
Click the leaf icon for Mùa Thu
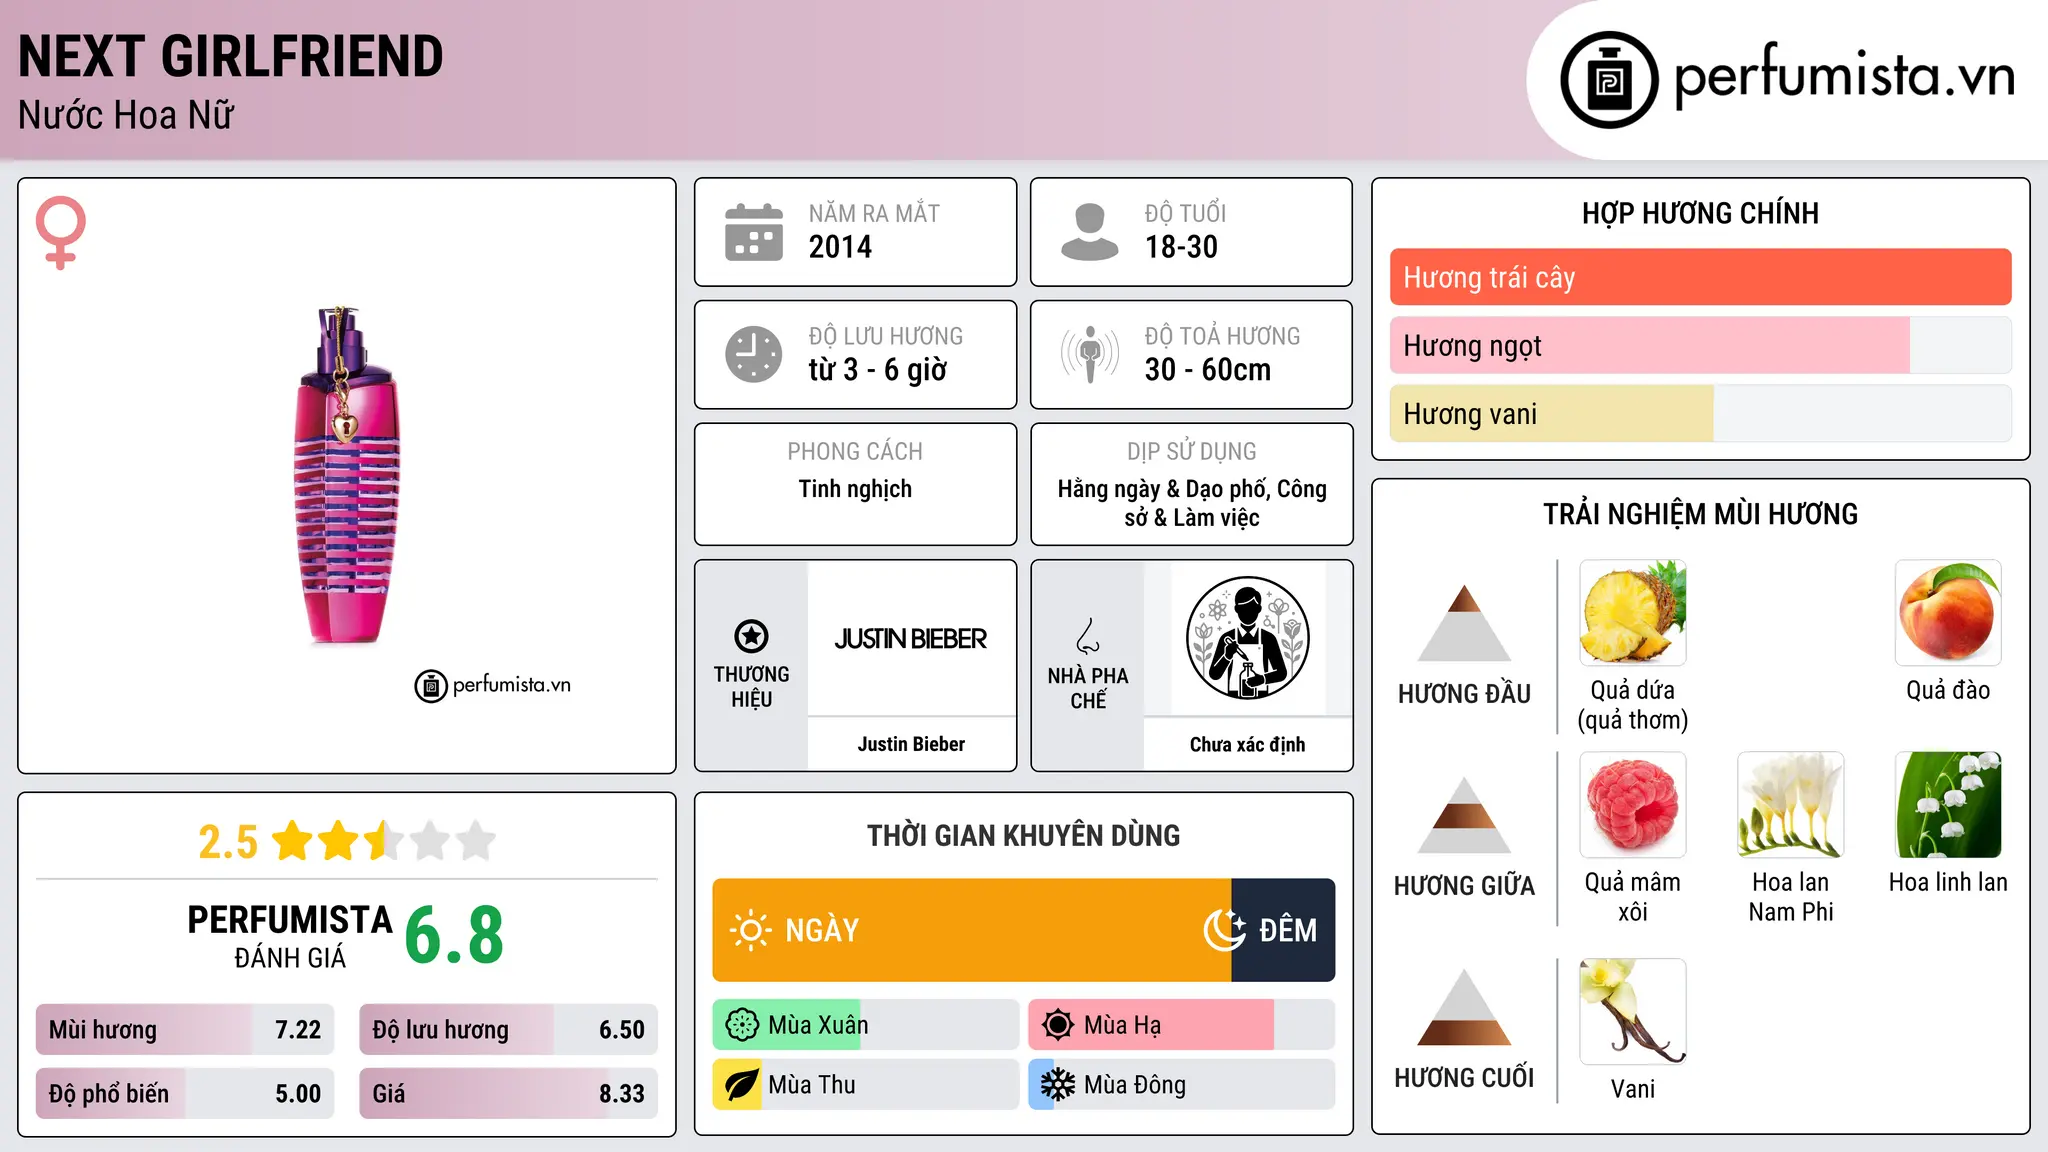pyautogui.click(x=742, y=1085)
